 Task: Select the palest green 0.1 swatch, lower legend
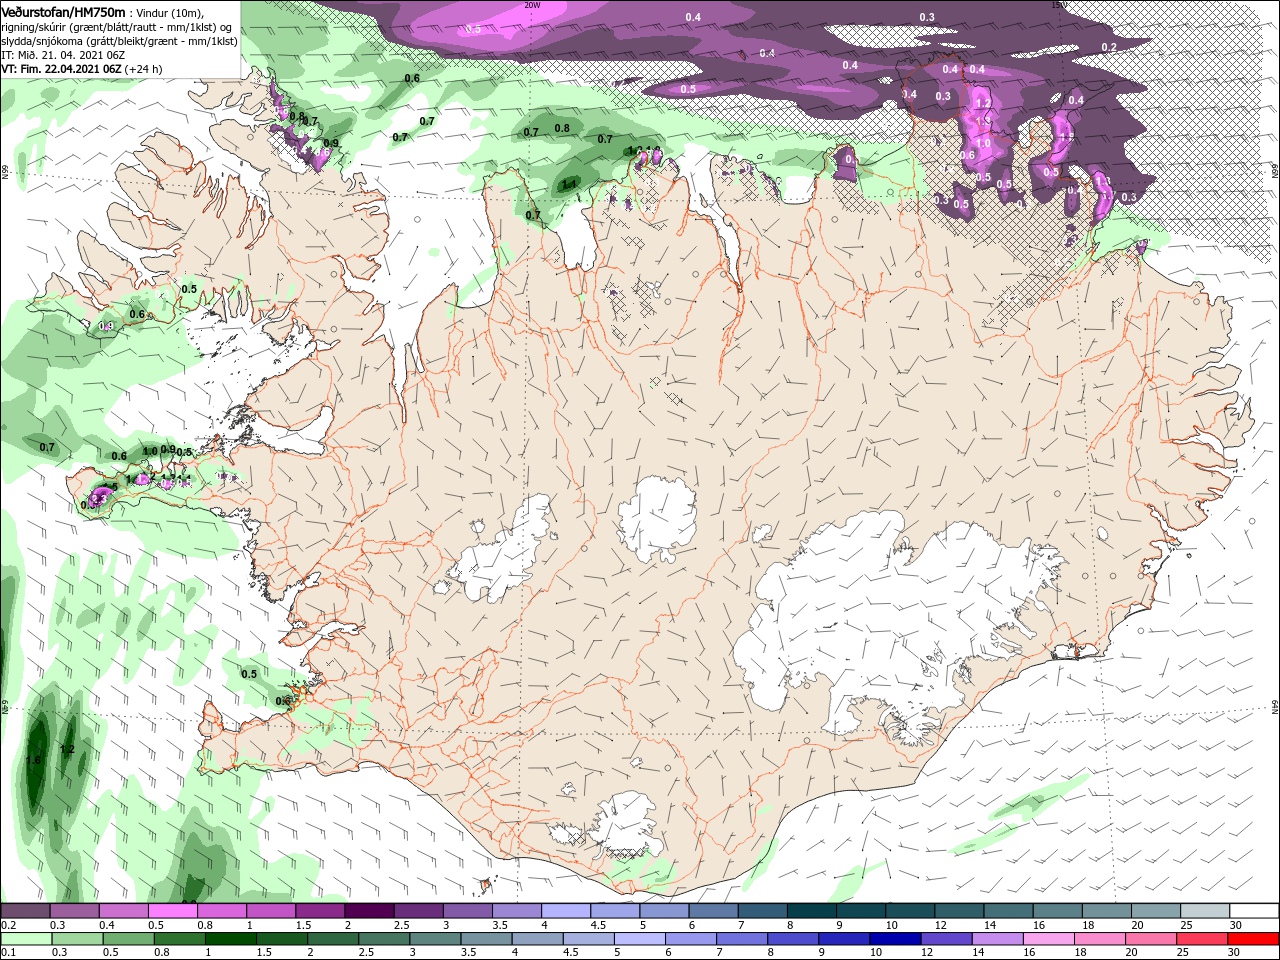[x=25, y=939]
